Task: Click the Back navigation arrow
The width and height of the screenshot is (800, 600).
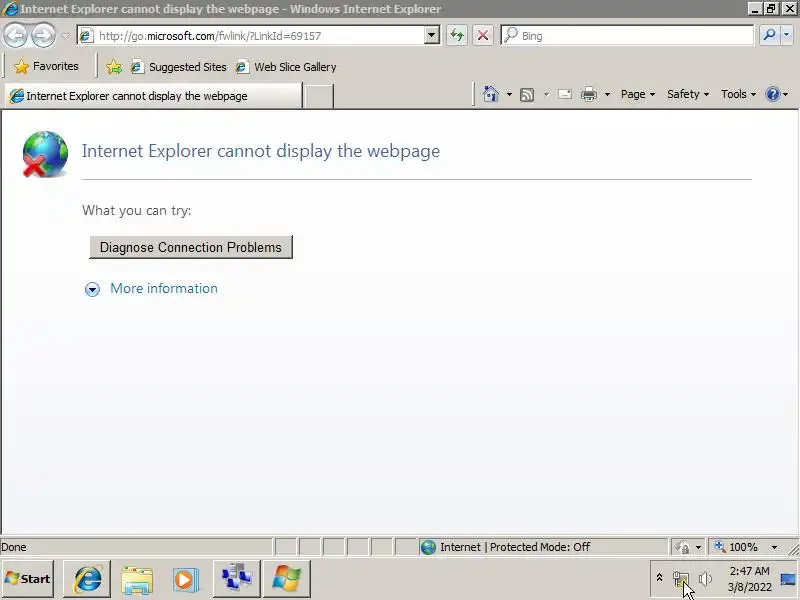Action: click(x=15, y=36)
